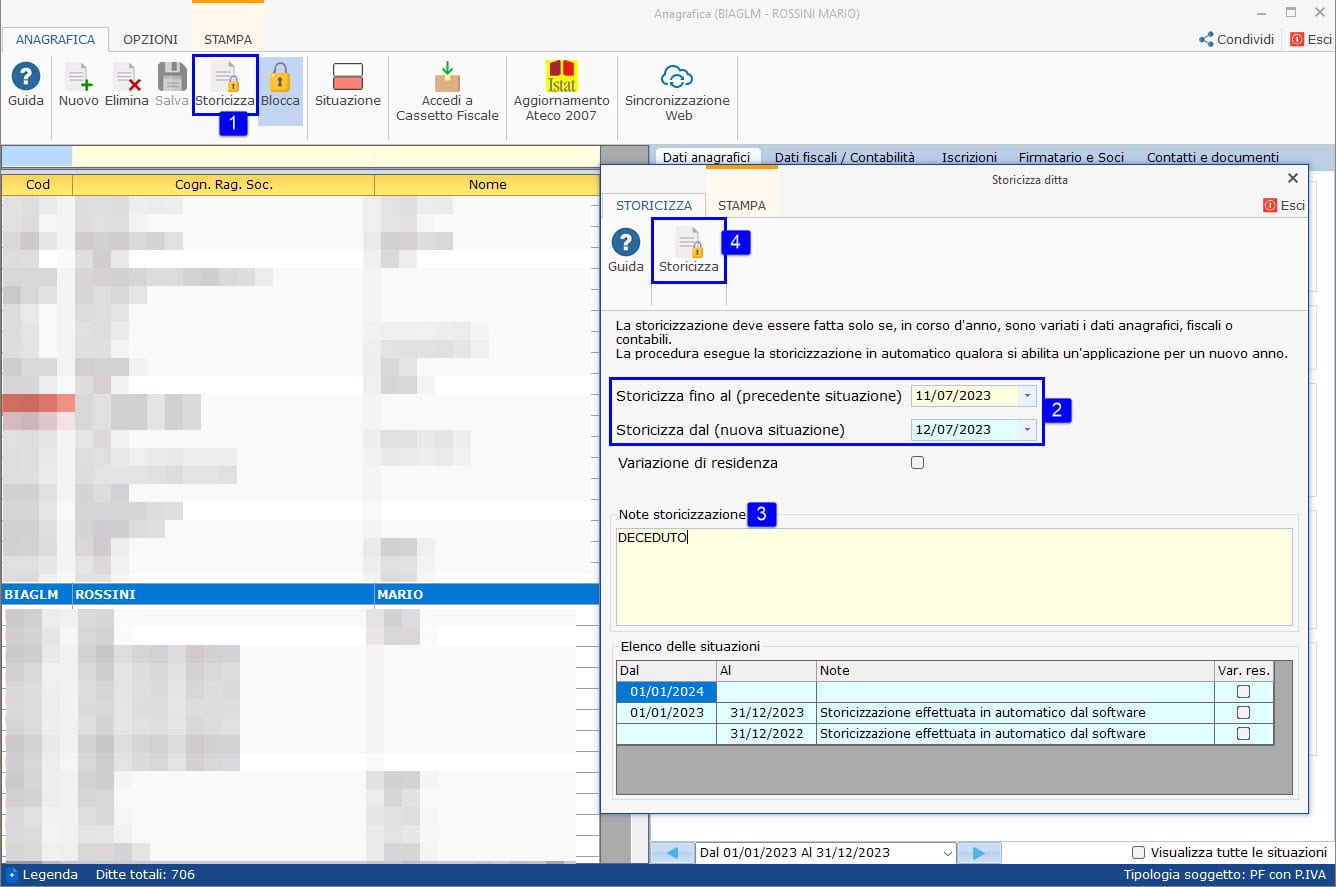Click the Elimina delete icon

click(x=126, y=85)
